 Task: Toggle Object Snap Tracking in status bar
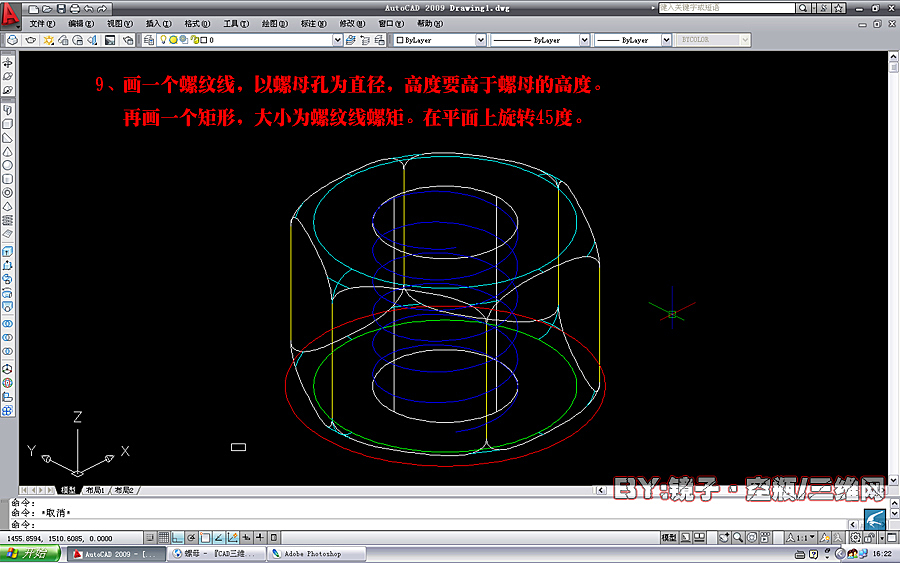(219, 538)
